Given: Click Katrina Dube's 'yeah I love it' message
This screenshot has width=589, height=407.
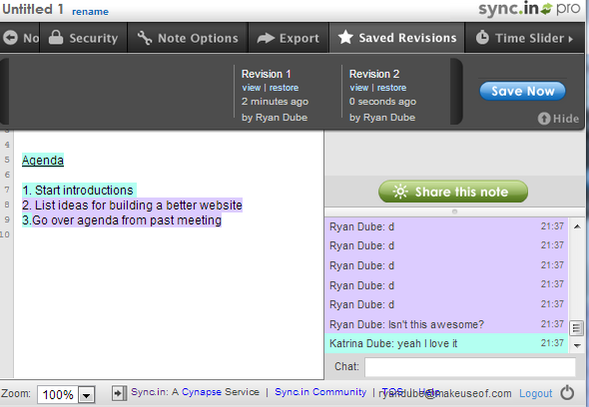Looking at the screenshot, I should pyautogui.click(x=446, y=343).
